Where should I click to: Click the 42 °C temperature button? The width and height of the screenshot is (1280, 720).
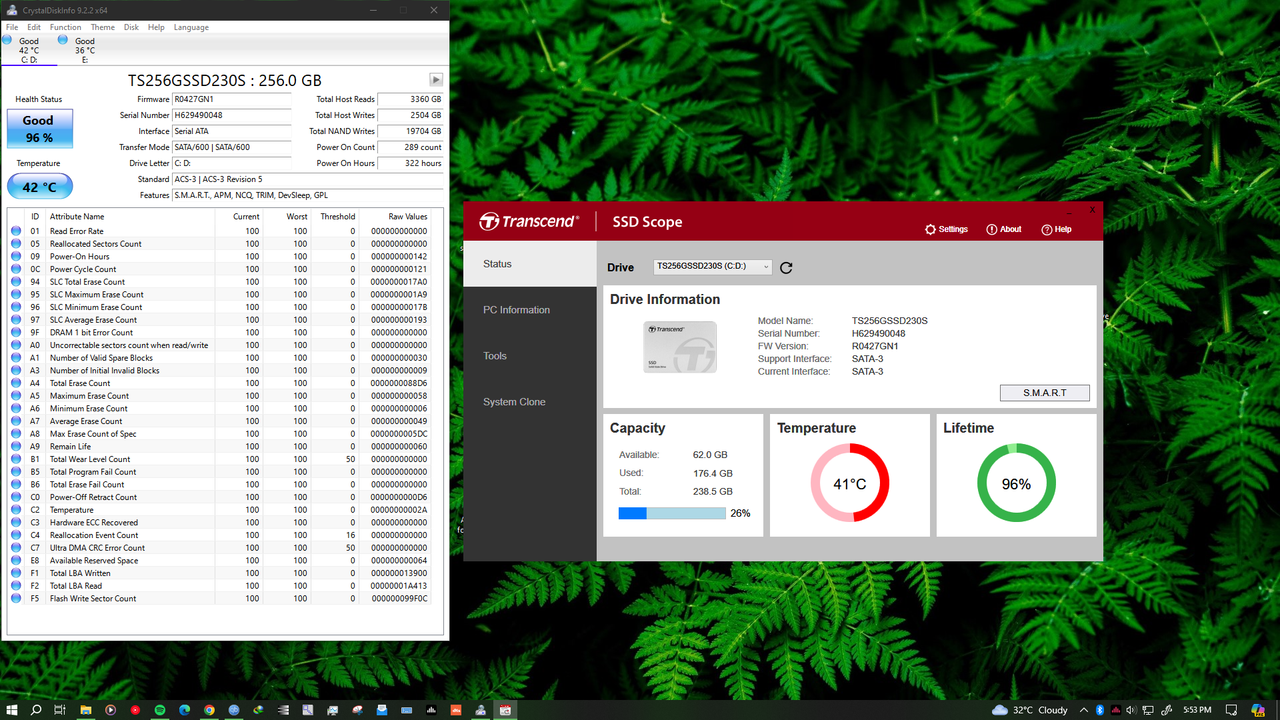click(x=39, y=187)
